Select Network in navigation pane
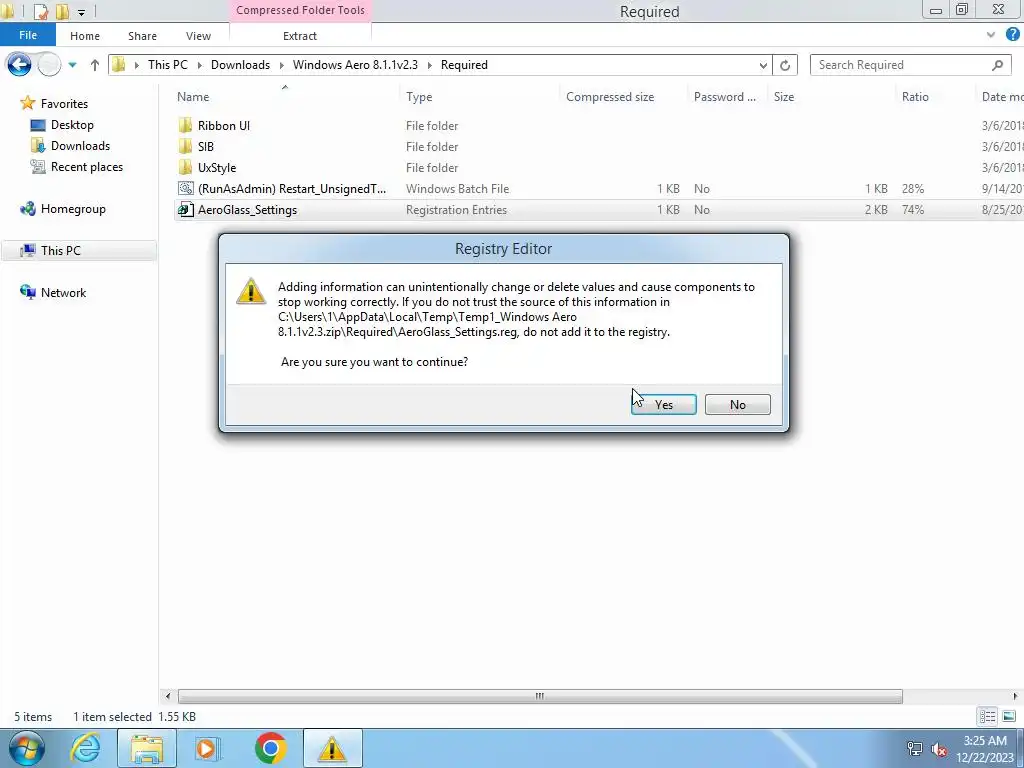 (63, 293)
